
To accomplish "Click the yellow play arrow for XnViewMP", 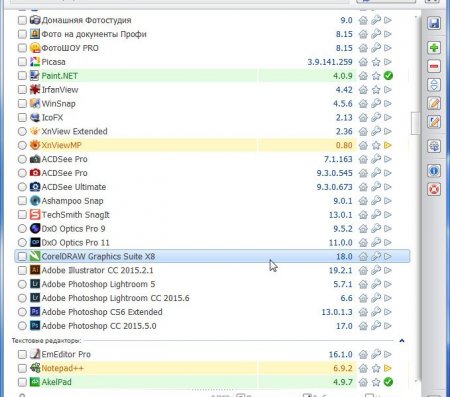I will [x=388, y=145].
